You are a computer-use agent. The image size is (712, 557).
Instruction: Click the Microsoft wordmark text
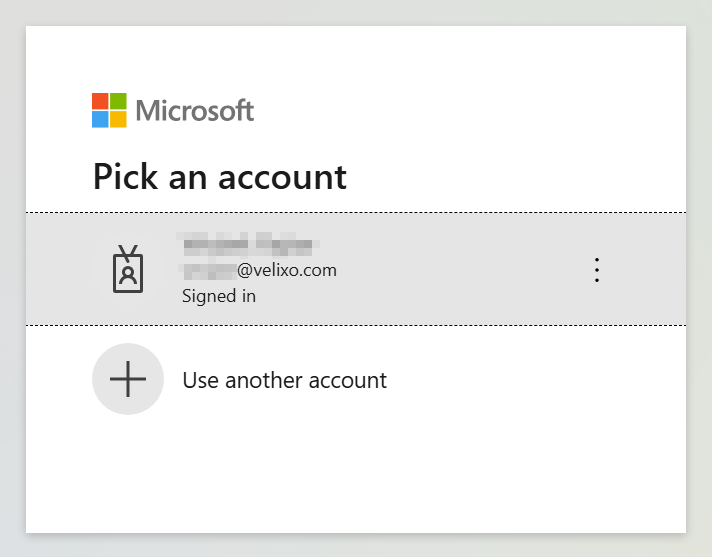tap(195, 110)
